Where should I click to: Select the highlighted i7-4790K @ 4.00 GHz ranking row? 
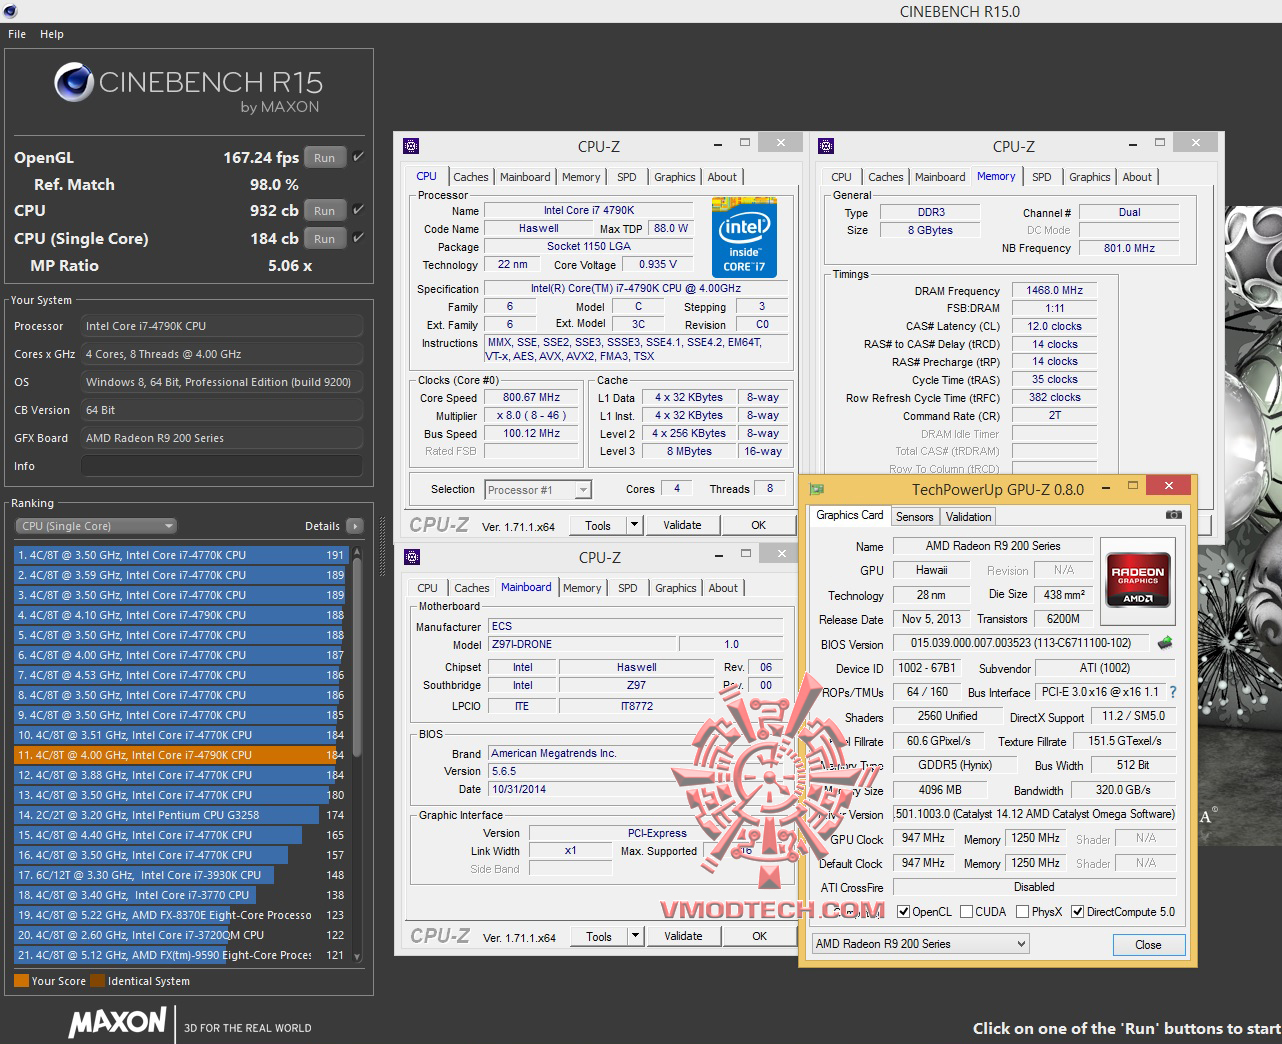tap(180, 755)
